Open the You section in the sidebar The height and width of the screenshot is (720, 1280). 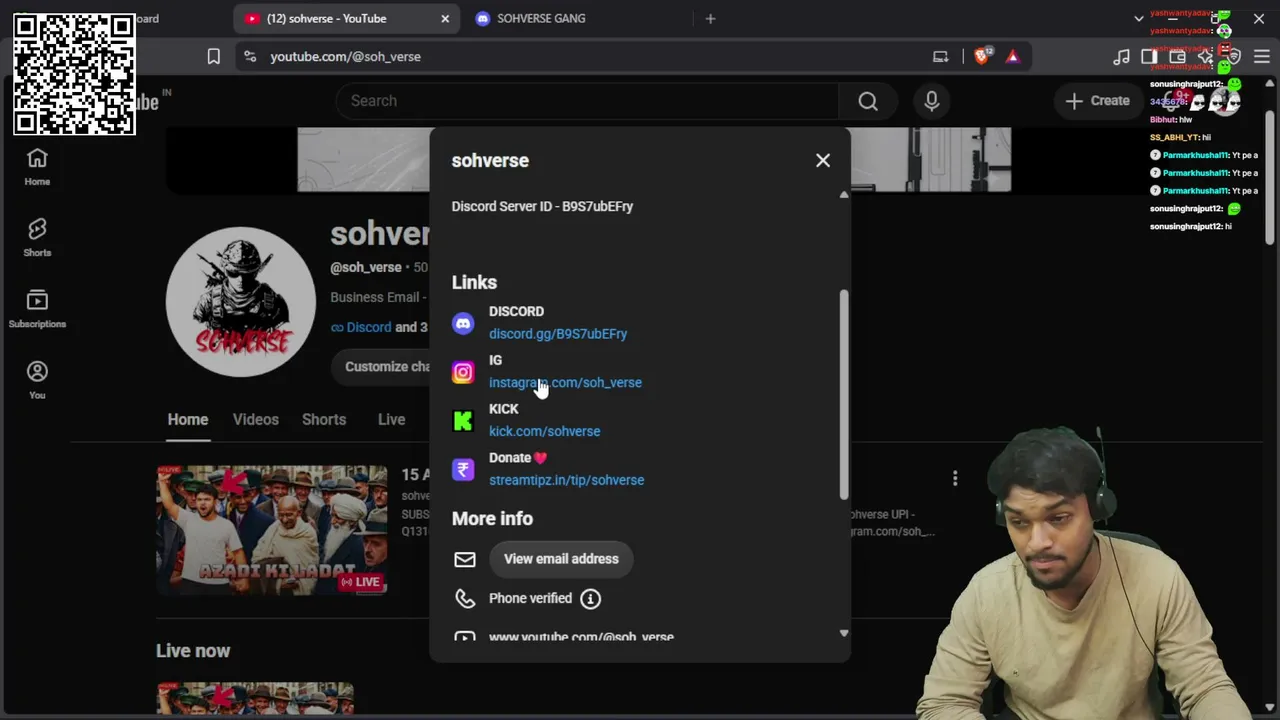[x=37, y=380]
